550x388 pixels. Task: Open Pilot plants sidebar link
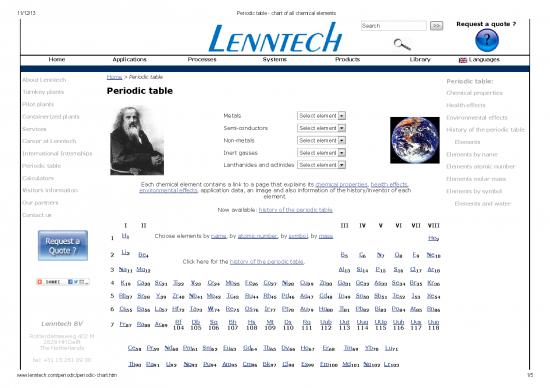click(x=38, y=104)
